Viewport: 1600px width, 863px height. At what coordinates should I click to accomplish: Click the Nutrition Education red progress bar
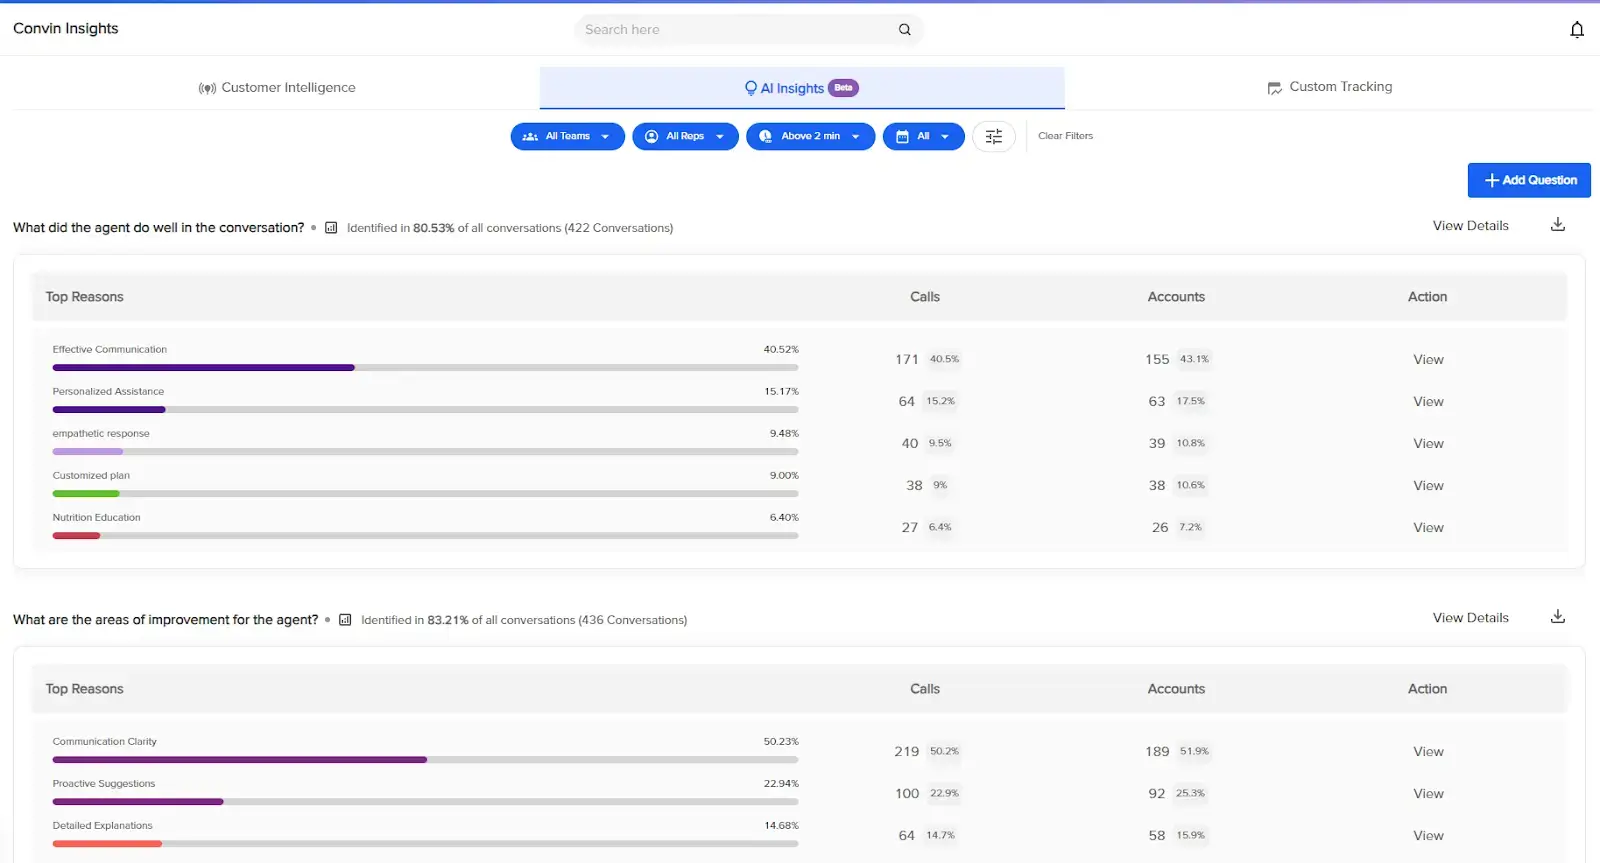(x=425, y=536)
